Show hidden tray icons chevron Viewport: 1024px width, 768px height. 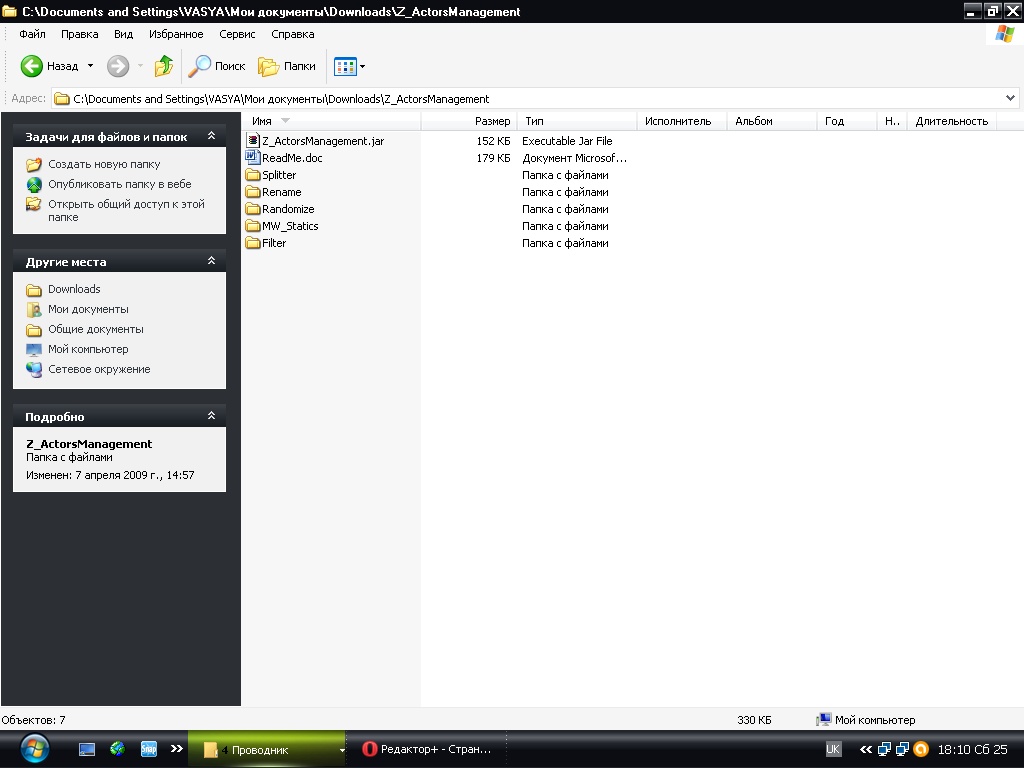click(x=866, y=749)
